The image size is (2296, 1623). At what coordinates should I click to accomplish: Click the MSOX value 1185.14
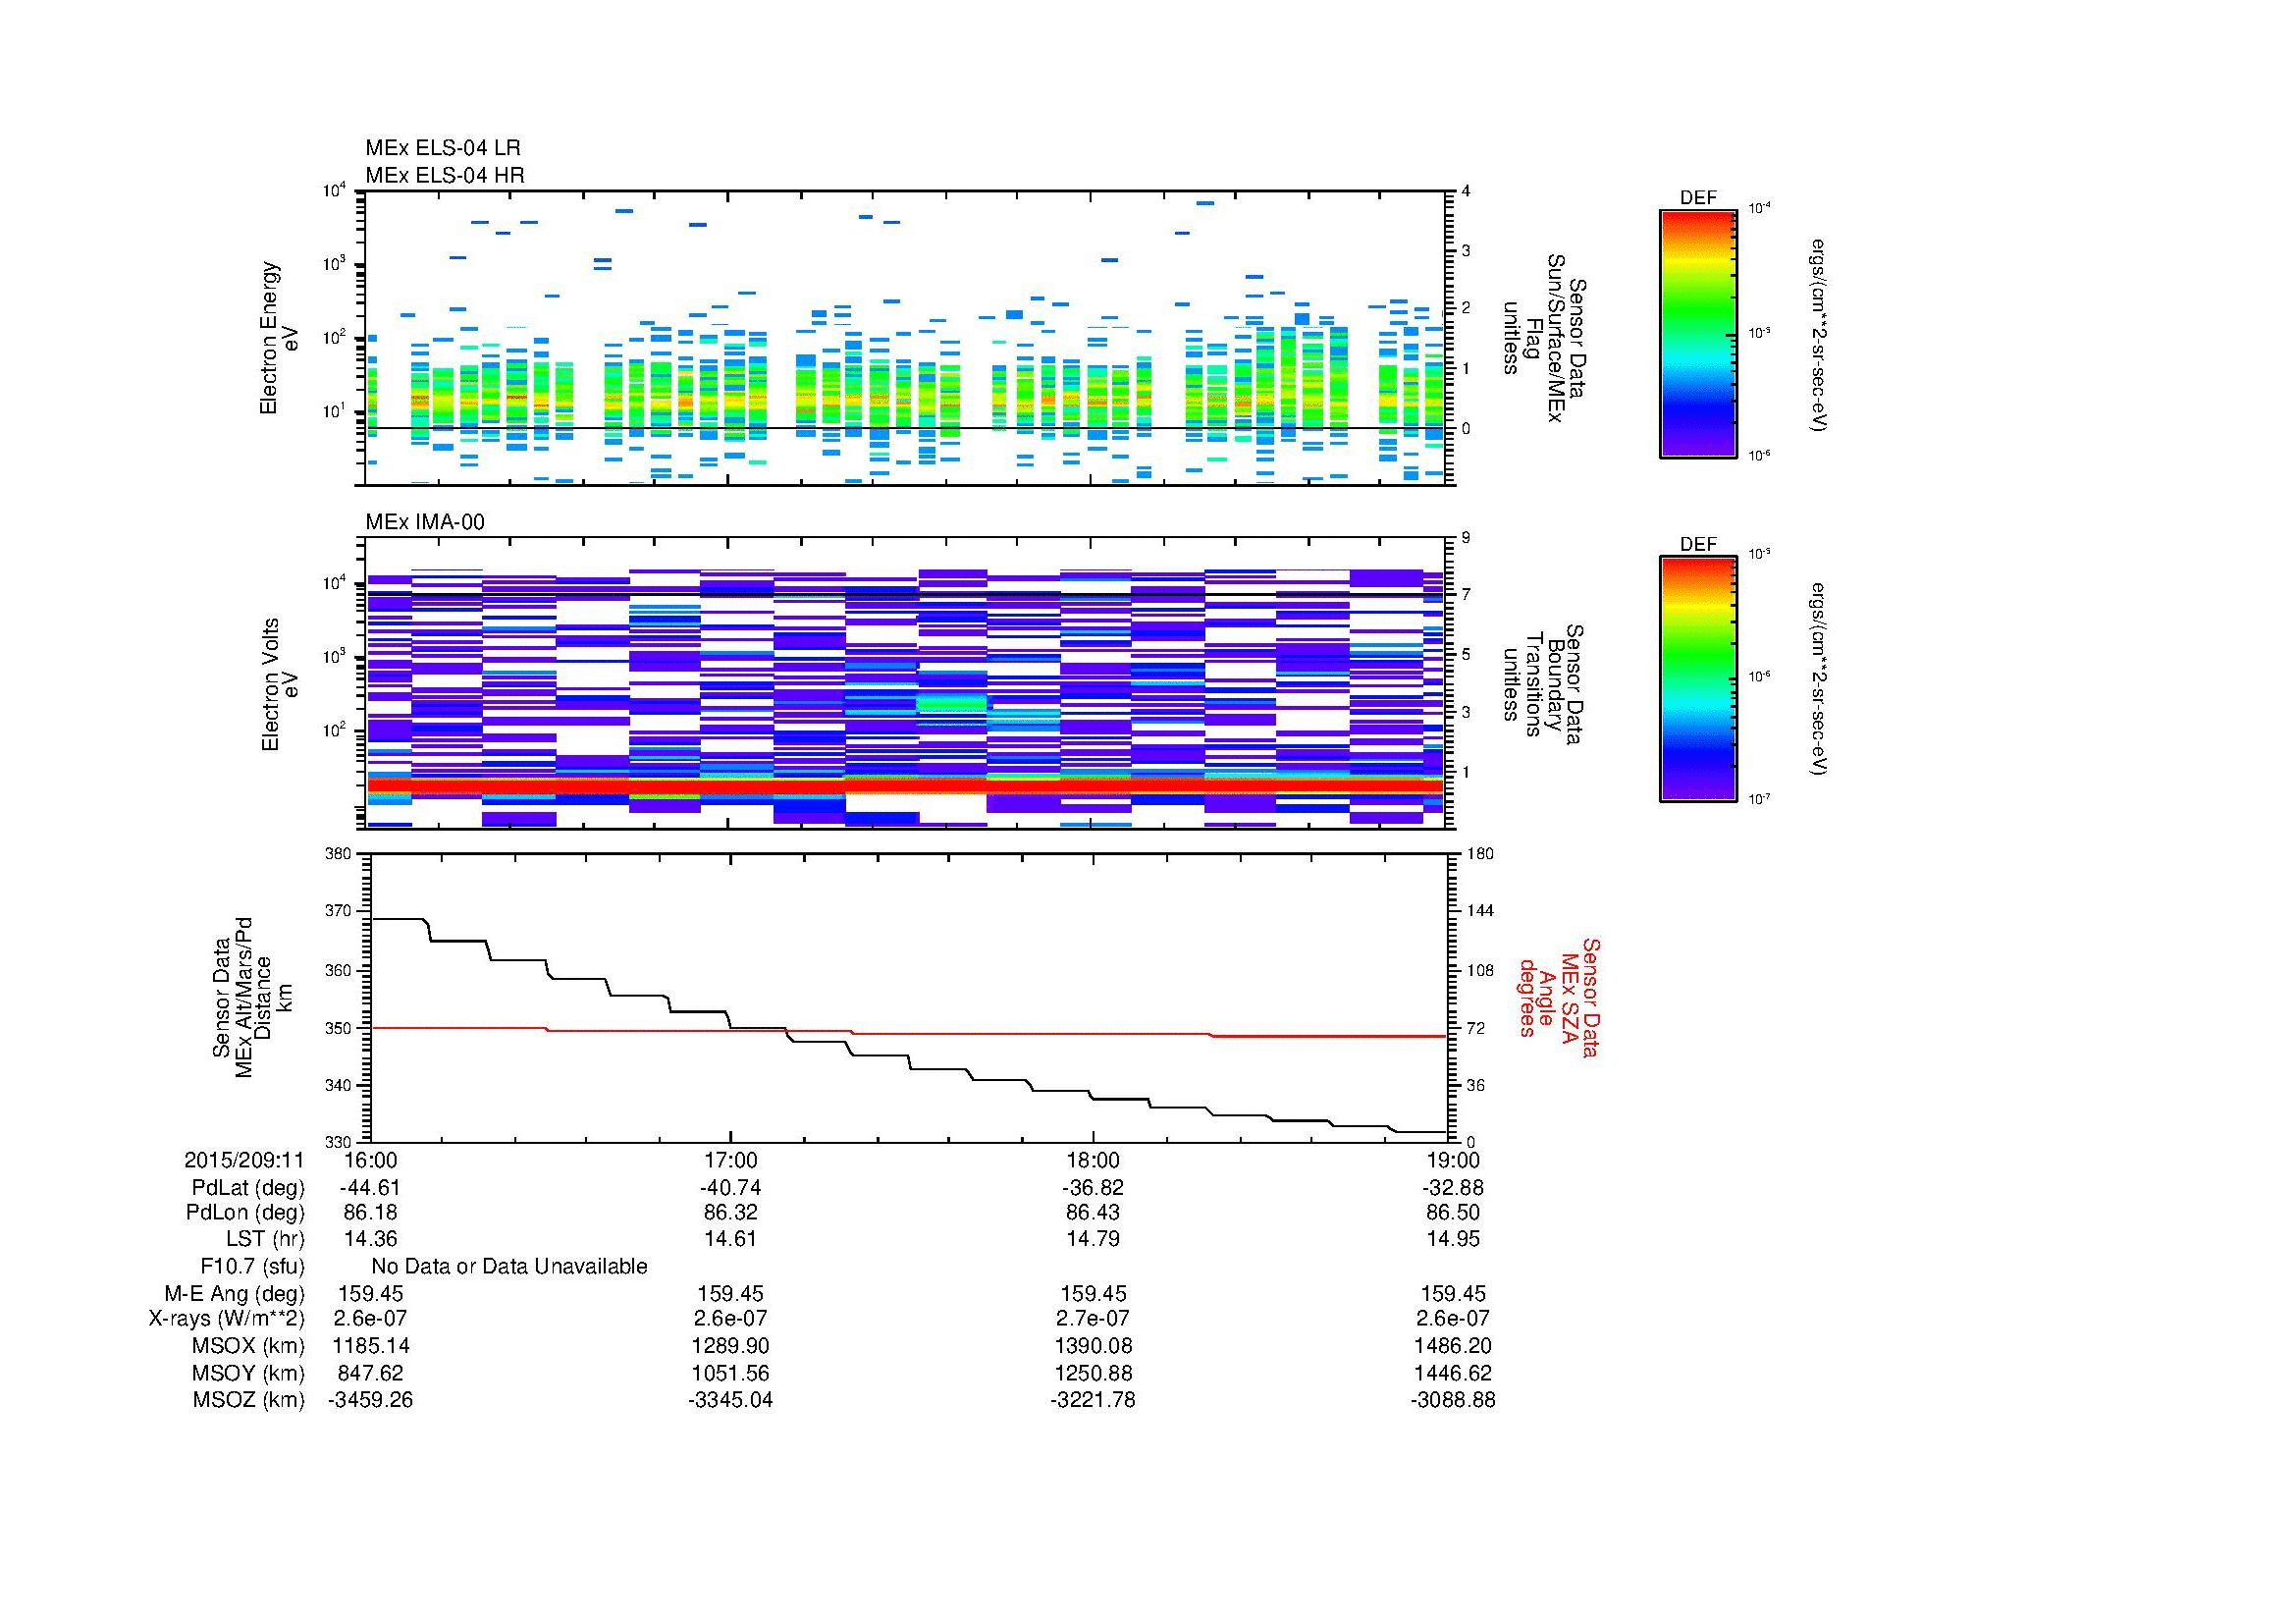[371, 1347]
